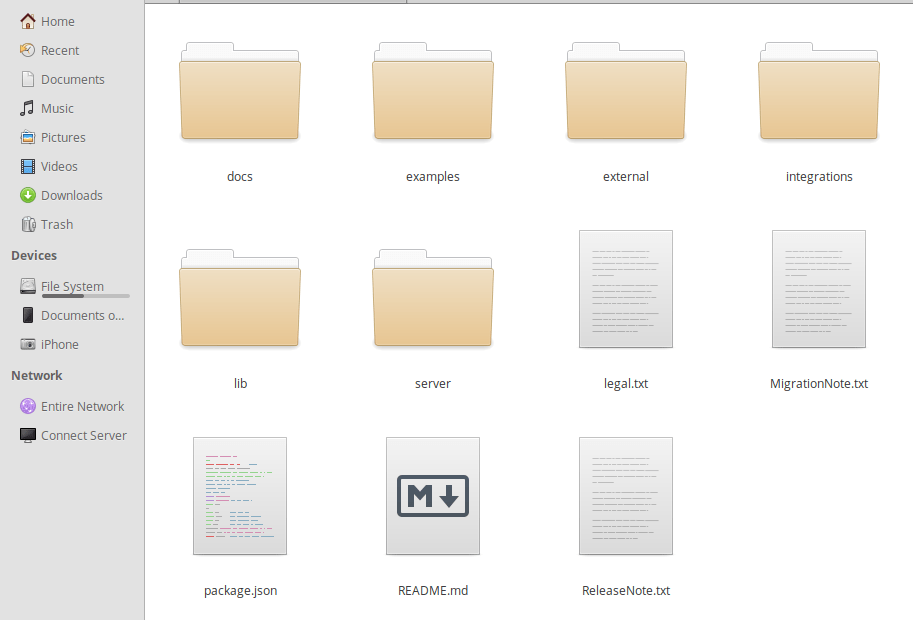Click the Videos film icon
Image resolution: width=913 pixels, height=620 pixels.
click(x=27, y=166)
